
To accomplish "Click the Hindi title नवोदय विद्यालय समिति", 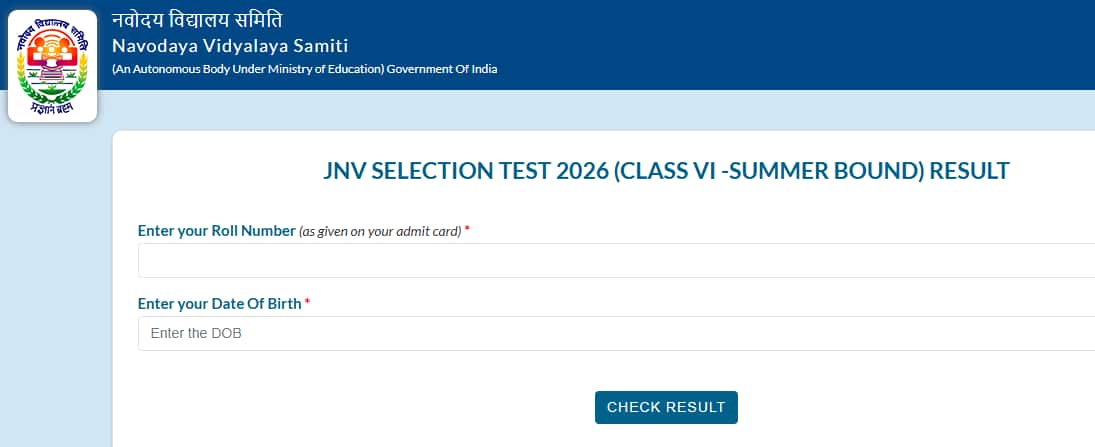I will [196, 20].
